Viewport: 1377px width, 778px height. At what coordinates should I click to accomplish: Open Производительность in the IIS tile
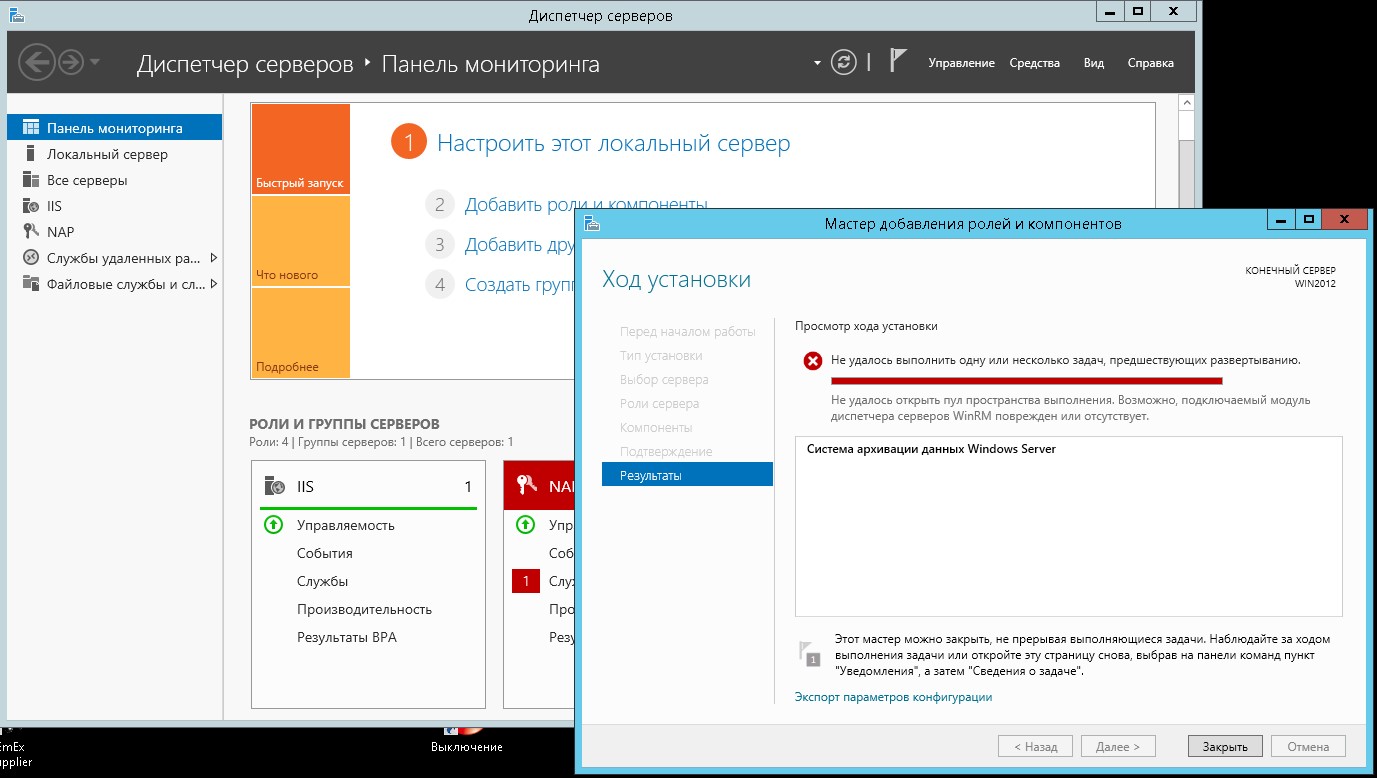tap(364, 609)
